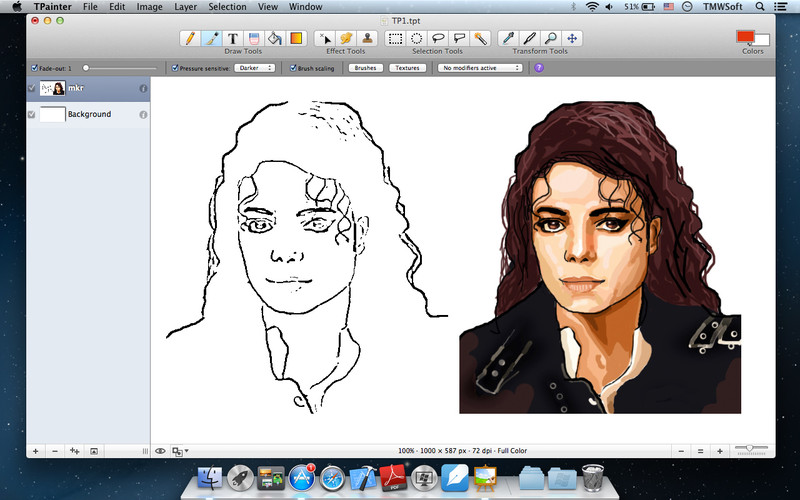Click the Textures button

tap(408, 68)
